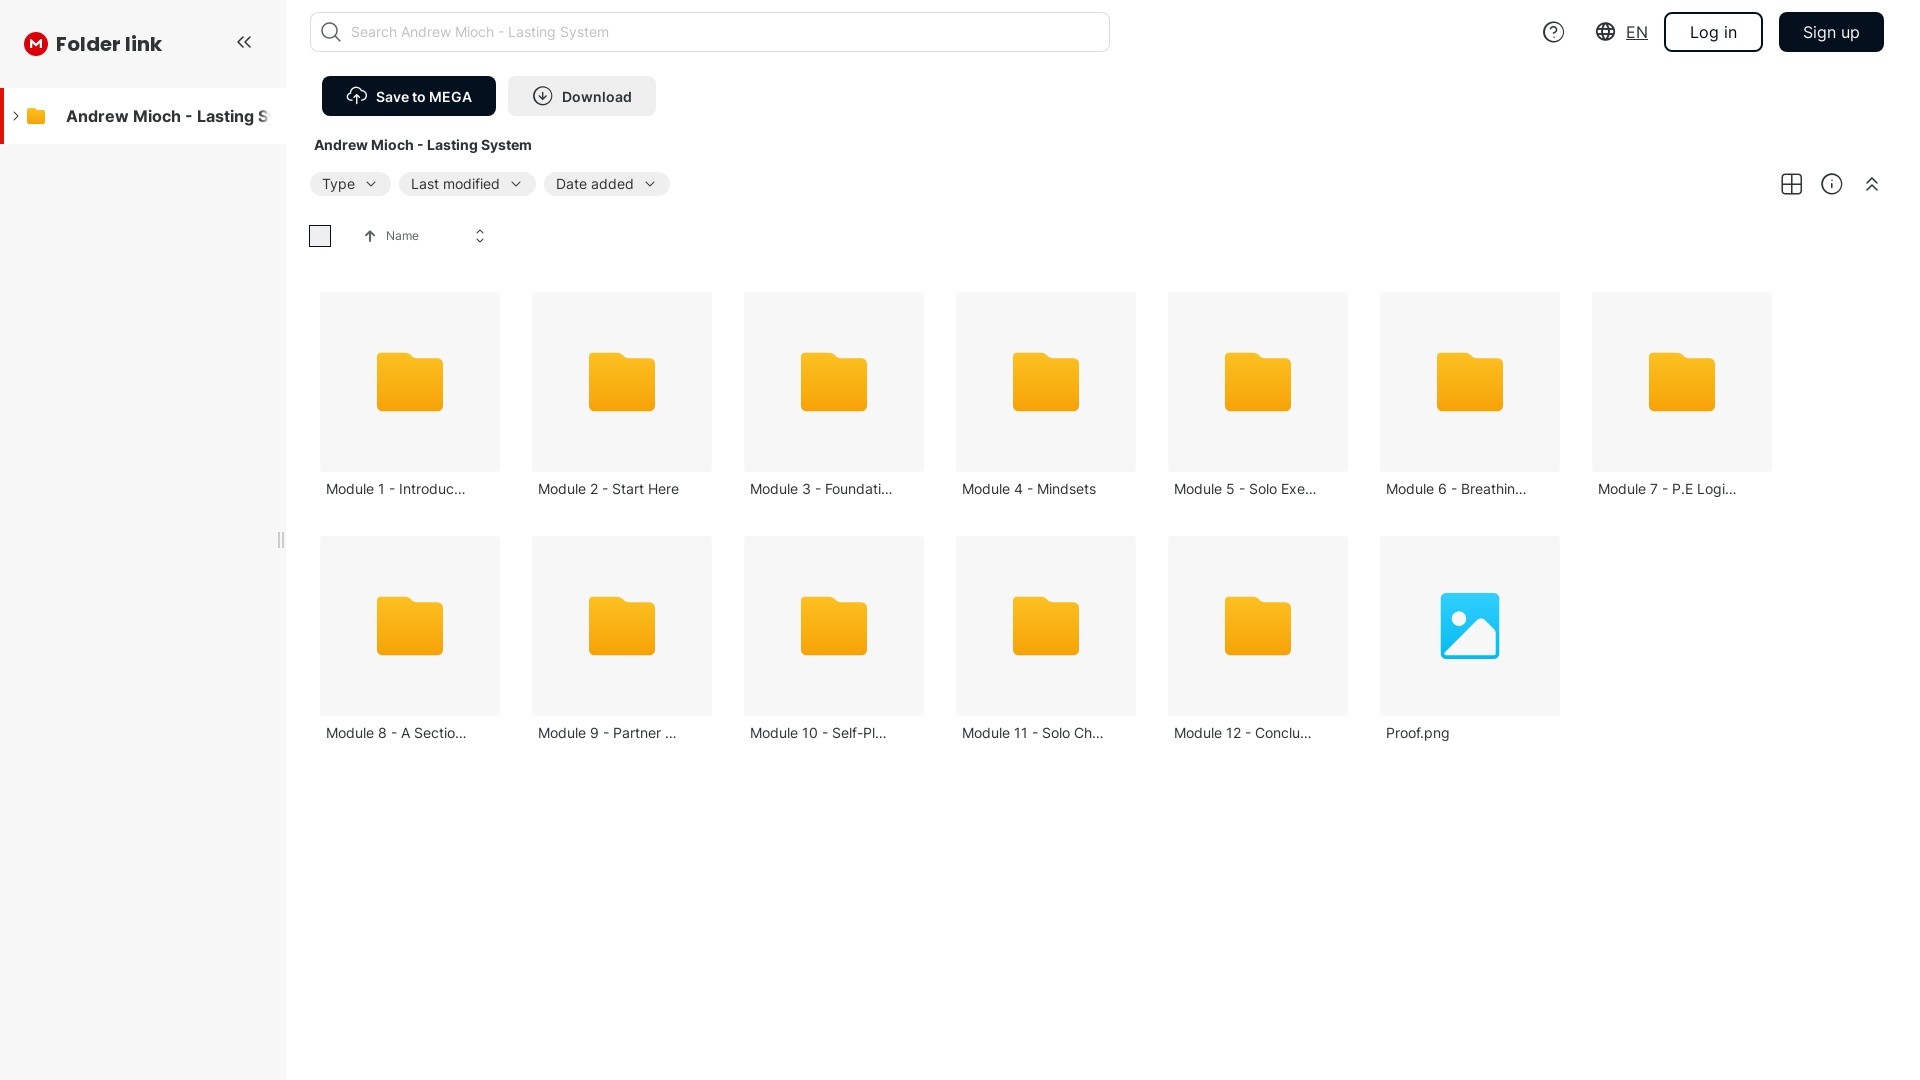This screenshot has height=1080, width=1920.
Task: Open the Proof.png image file
Action: pos(1469,626)
